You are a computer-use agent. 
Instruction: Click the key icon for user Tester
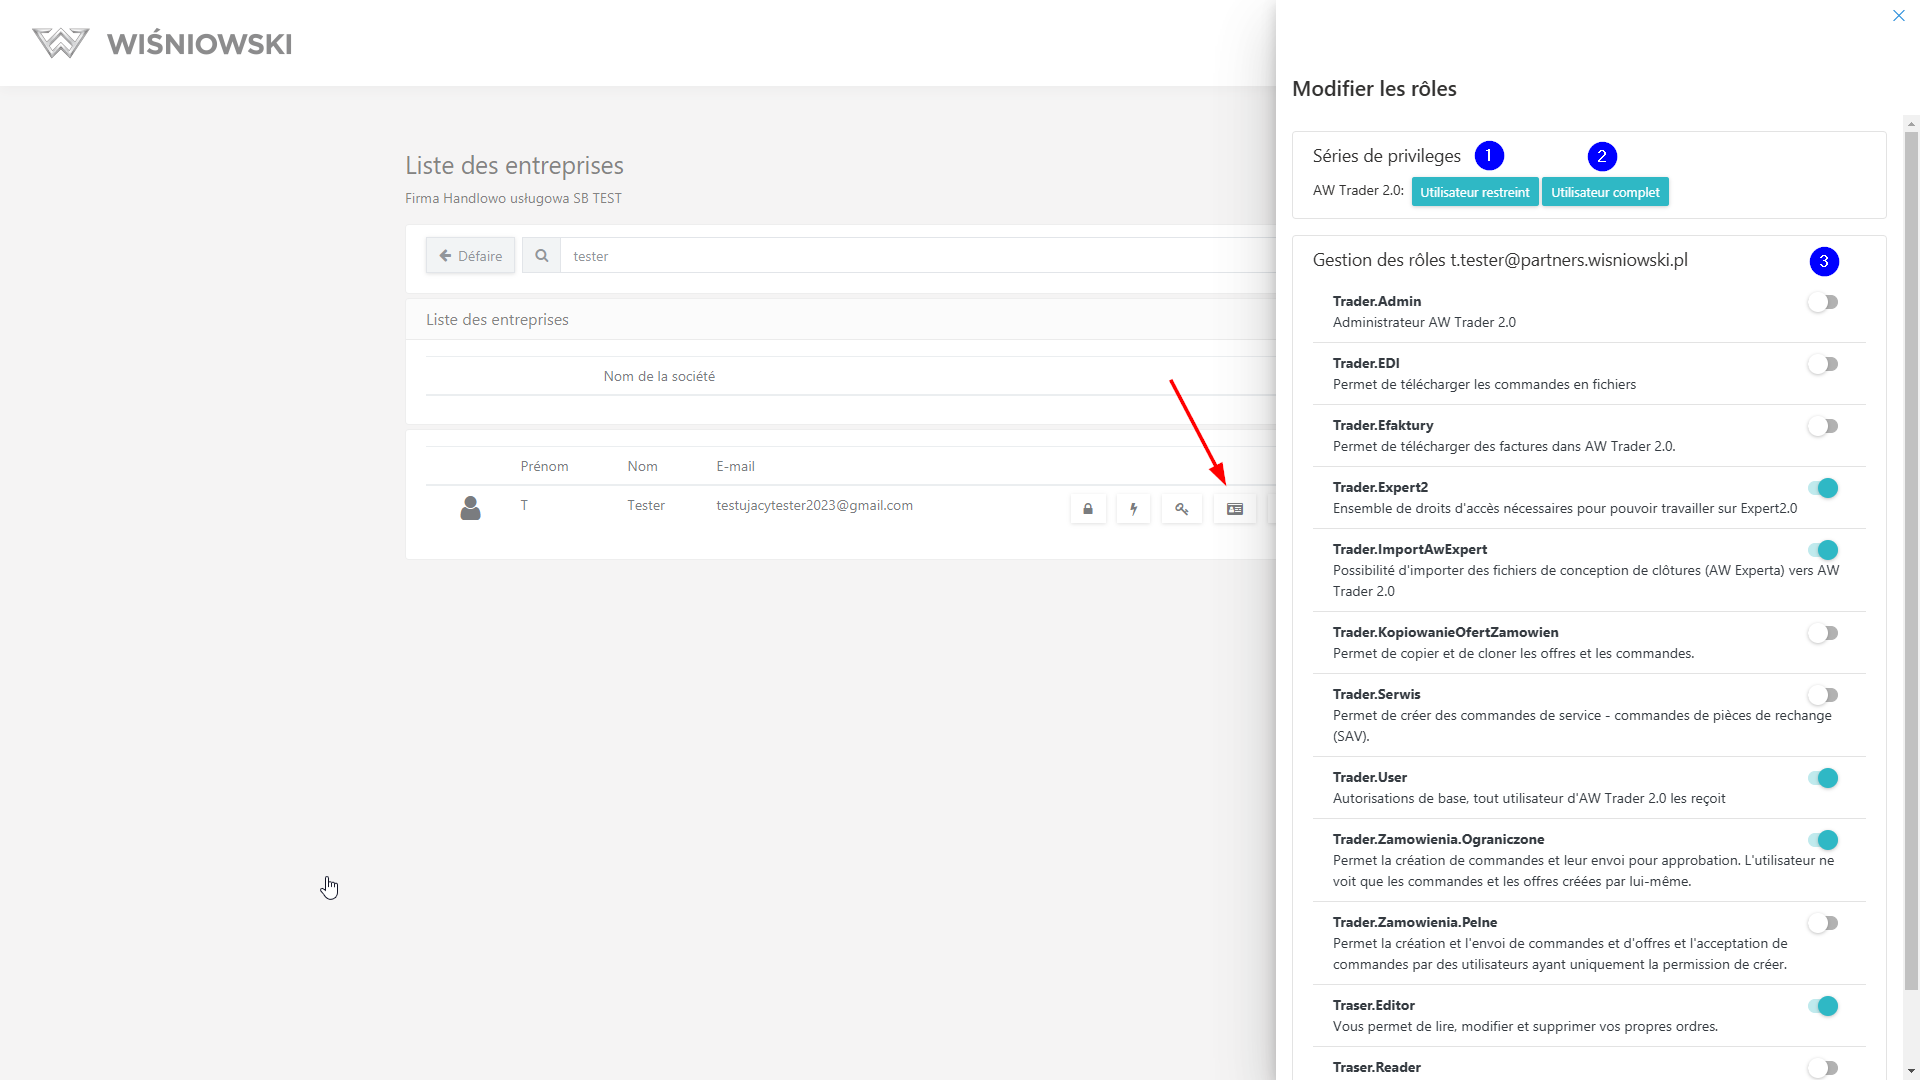[x=1181, y=509]
